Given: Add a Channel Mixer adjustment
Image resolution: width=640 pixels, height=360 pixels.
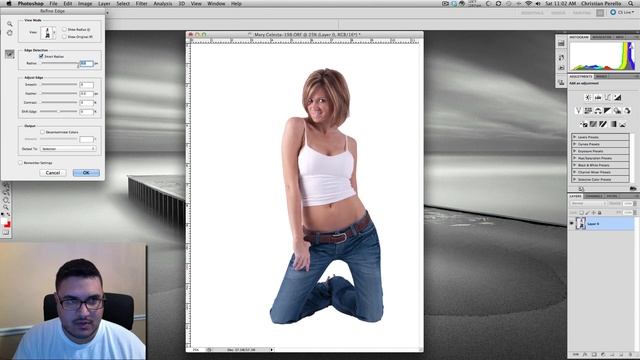Looking at the screenshot, I should pos(627,111).
